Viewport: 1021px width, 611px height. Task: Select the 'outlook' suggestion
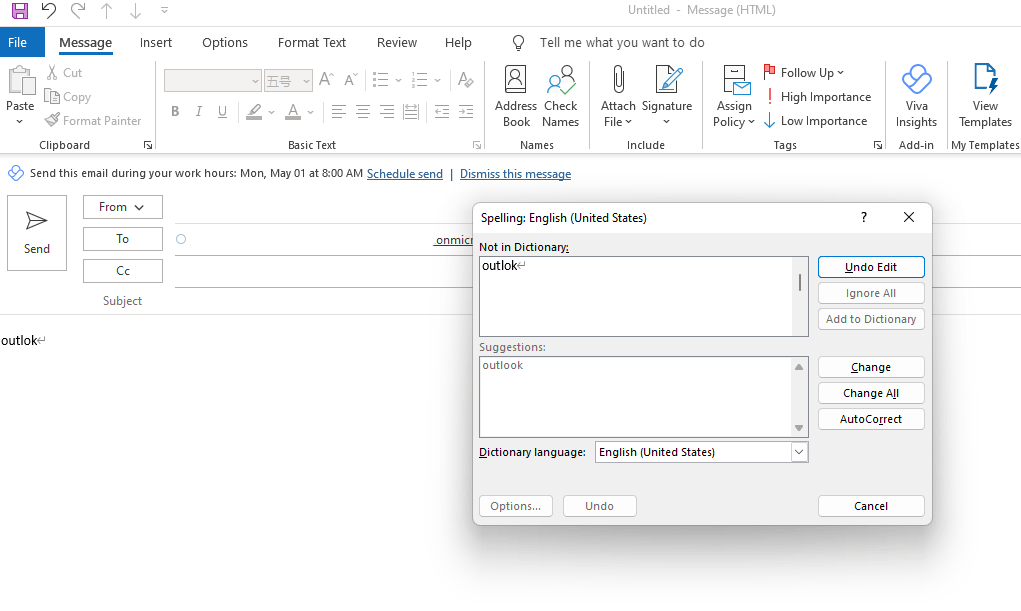tap(503, 365)
